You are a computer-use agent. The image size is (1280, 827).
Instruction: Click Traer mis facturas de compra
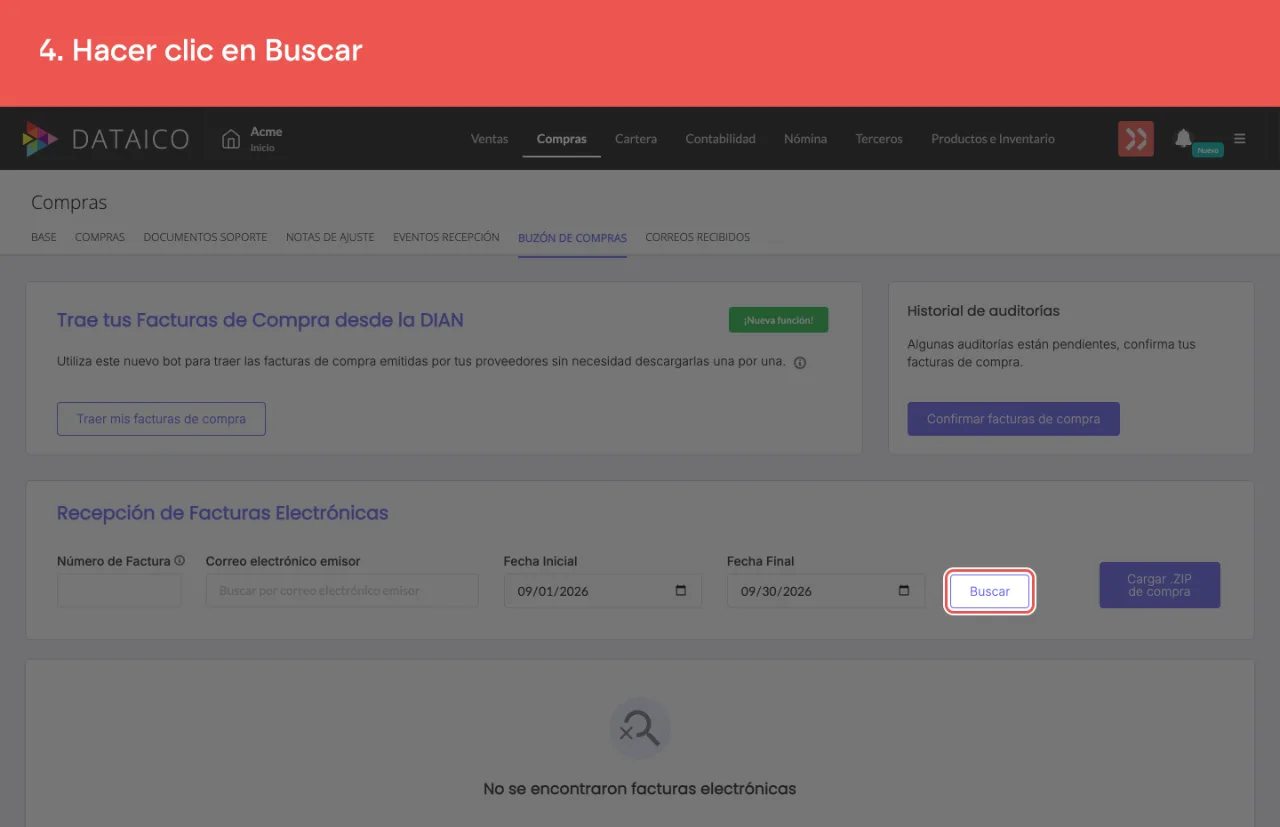pyautogui.click(x=161, y=419)
